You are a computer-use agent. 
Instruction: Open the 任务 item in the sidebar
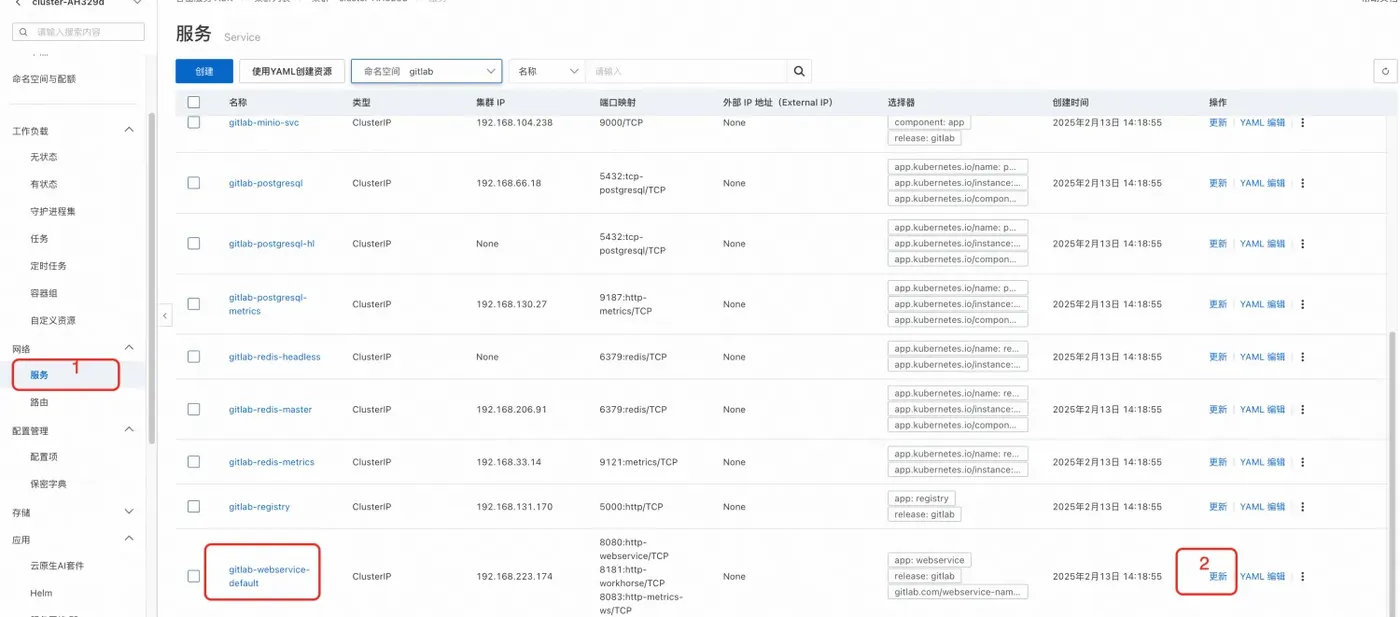tap(39, 238)
